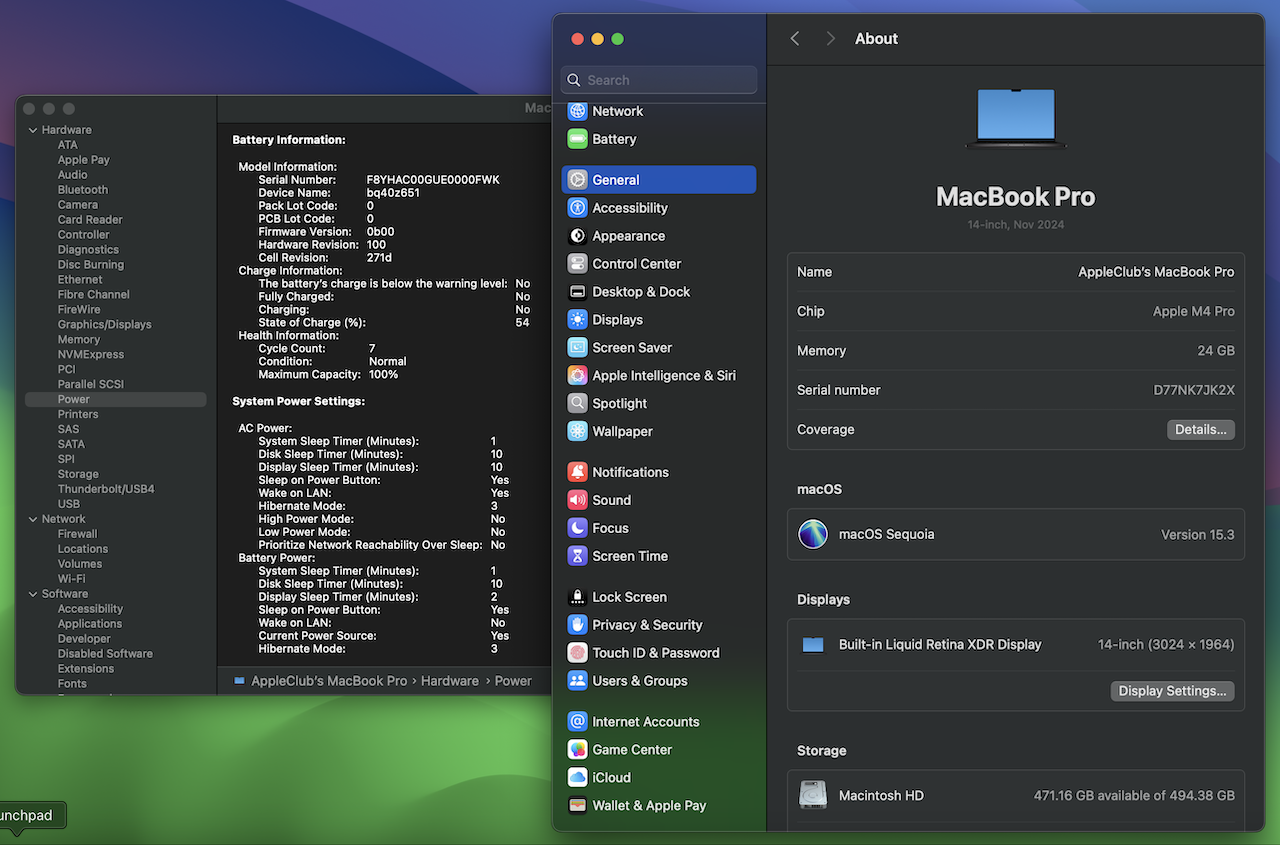The height and width of the screenshot is (845, 1280).
Task: Open Lock Screen icon in sidebar
Action: pyautogui.click(x=577, y=597)
